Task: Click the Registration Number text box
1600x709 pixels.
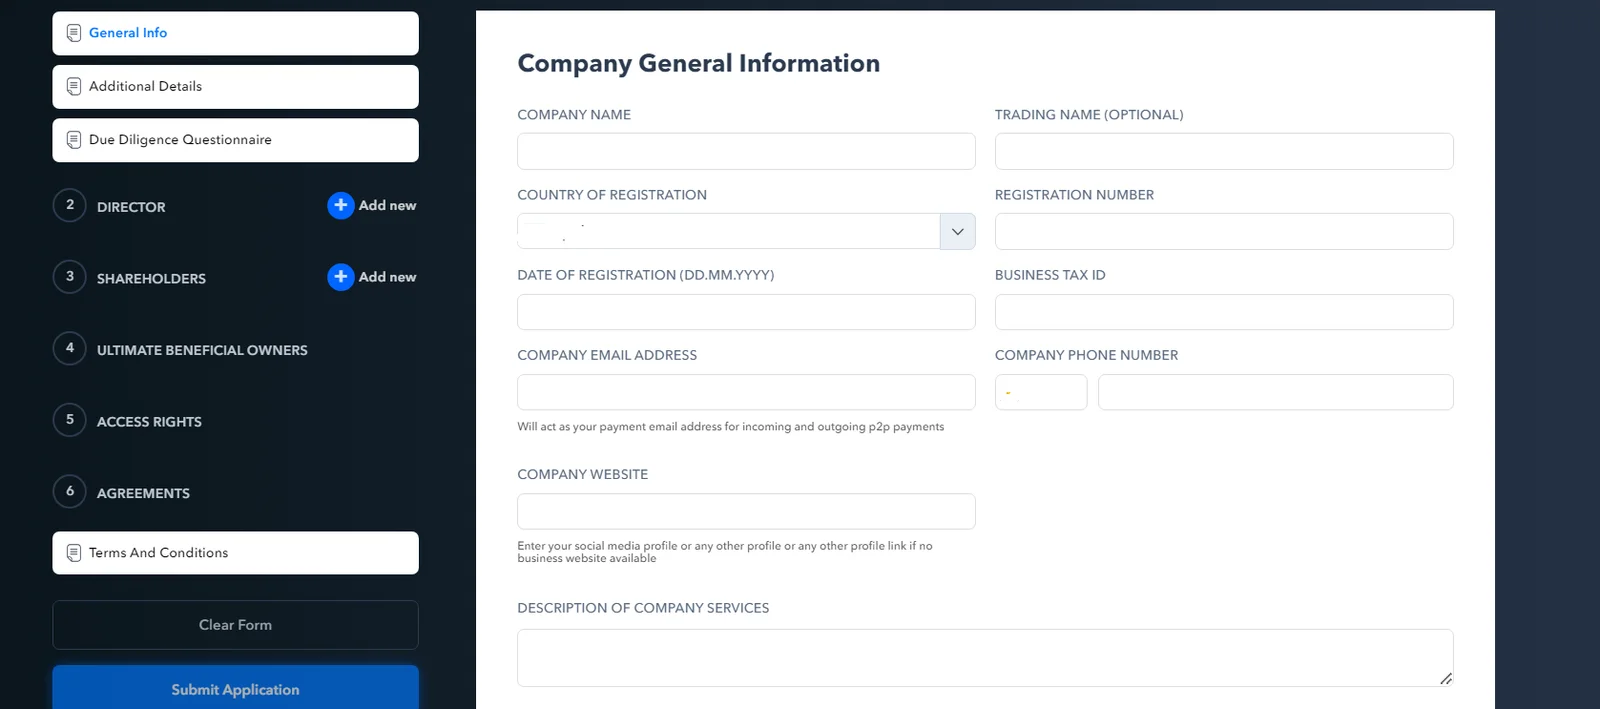Action: pyautogui.click(x=1224, y=232)
